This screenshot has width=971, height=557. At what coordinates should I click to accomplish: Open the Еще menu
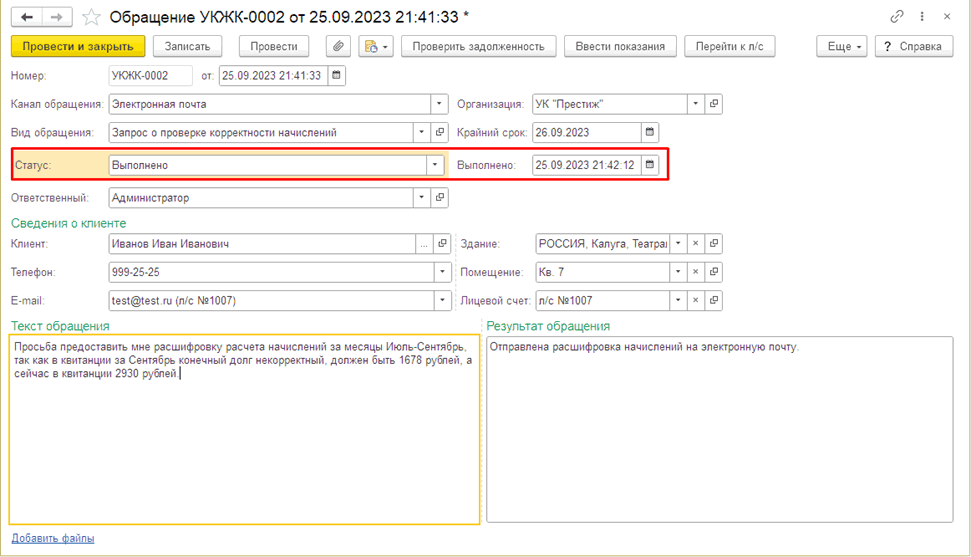coord(840,46)
